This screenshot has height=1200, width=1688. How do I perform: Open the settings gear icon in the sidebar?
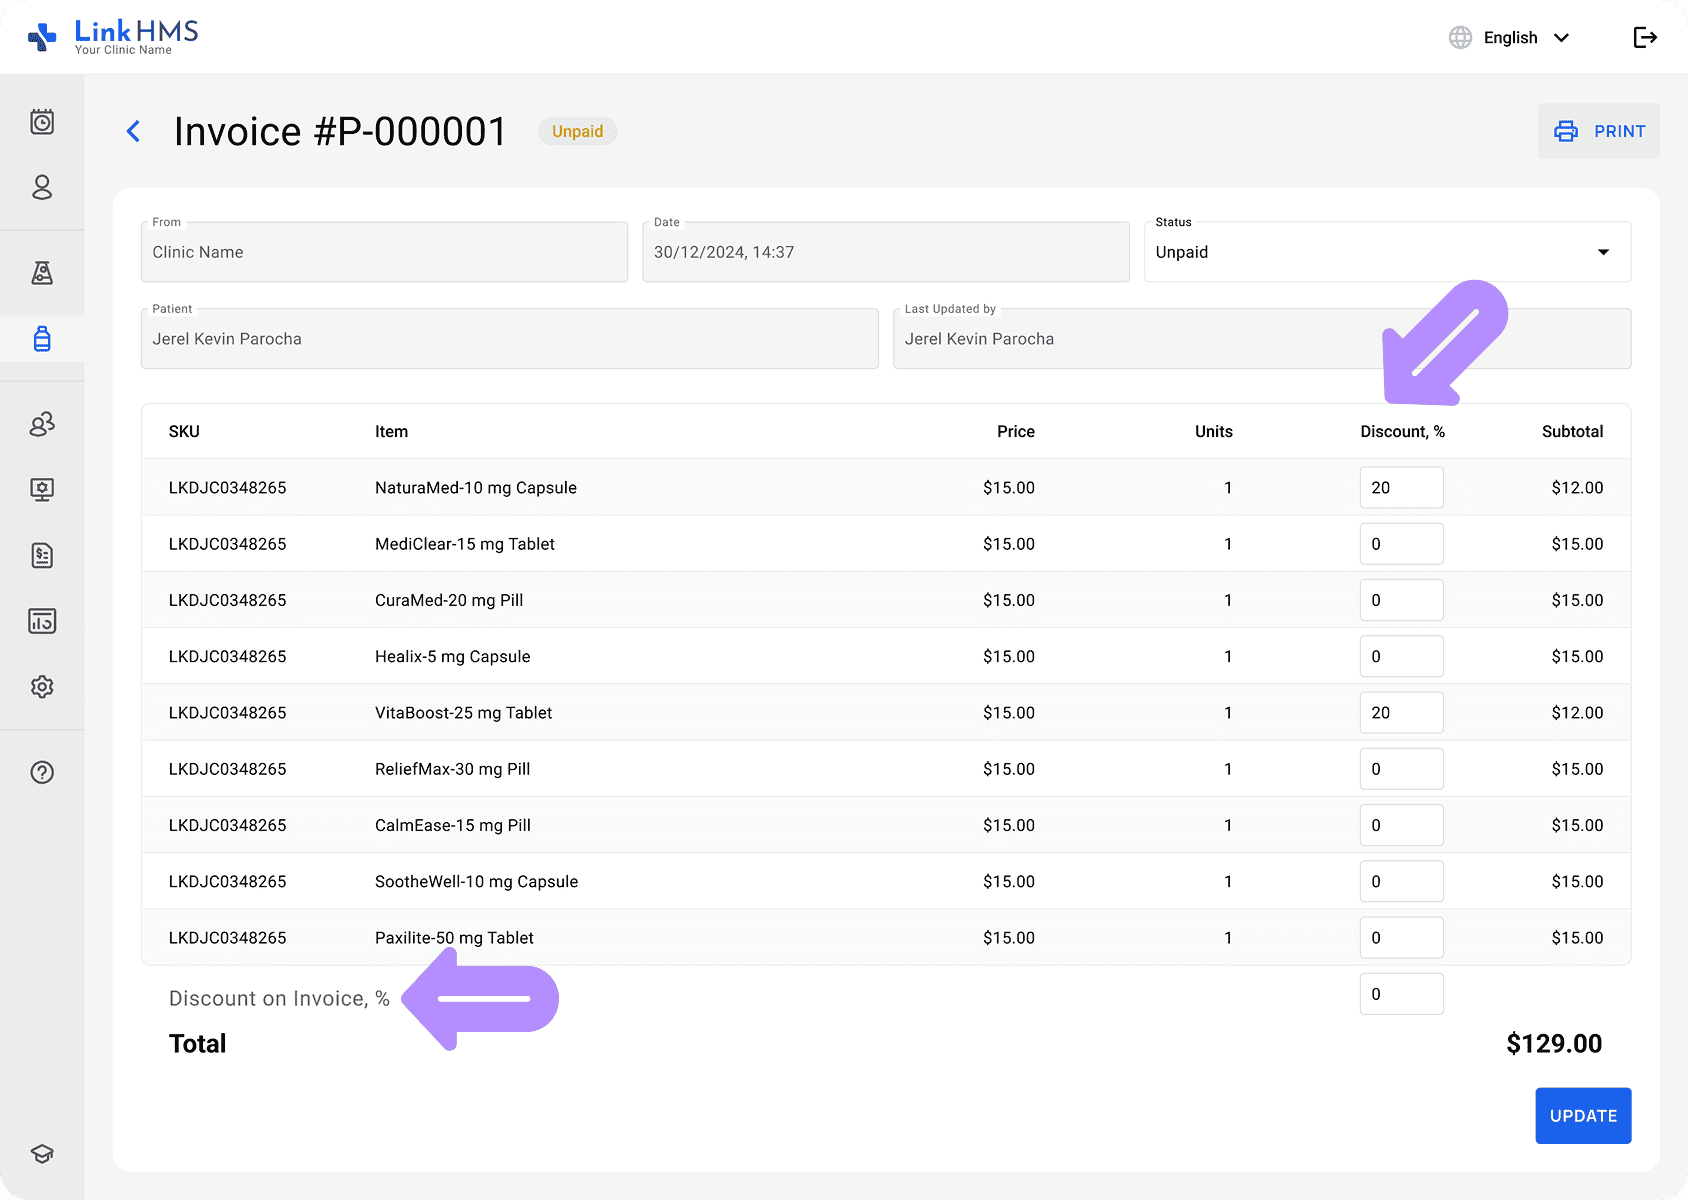(x=42, y=687)
